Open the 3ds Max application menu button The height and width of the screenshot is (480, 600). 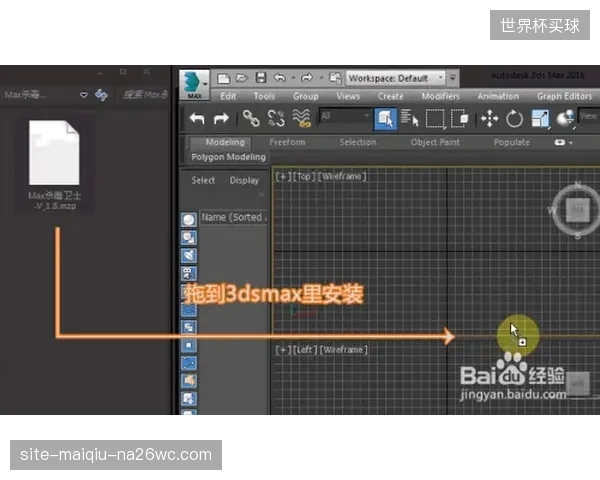coord(194,85)
